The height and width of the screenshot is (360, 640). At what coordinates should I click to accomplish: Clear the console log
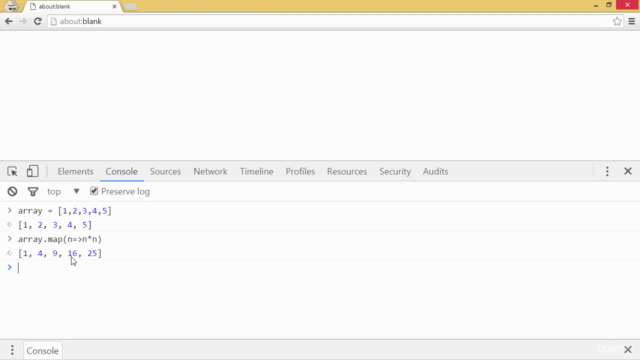tap(12, 191)
